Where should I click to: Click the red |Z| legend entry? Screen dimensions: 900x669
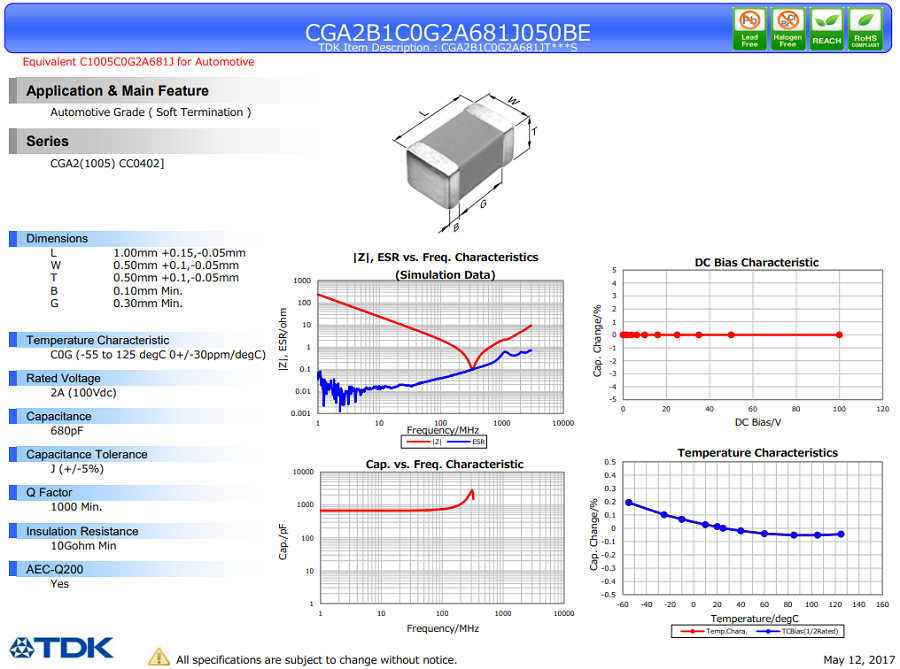pos(423,442)
